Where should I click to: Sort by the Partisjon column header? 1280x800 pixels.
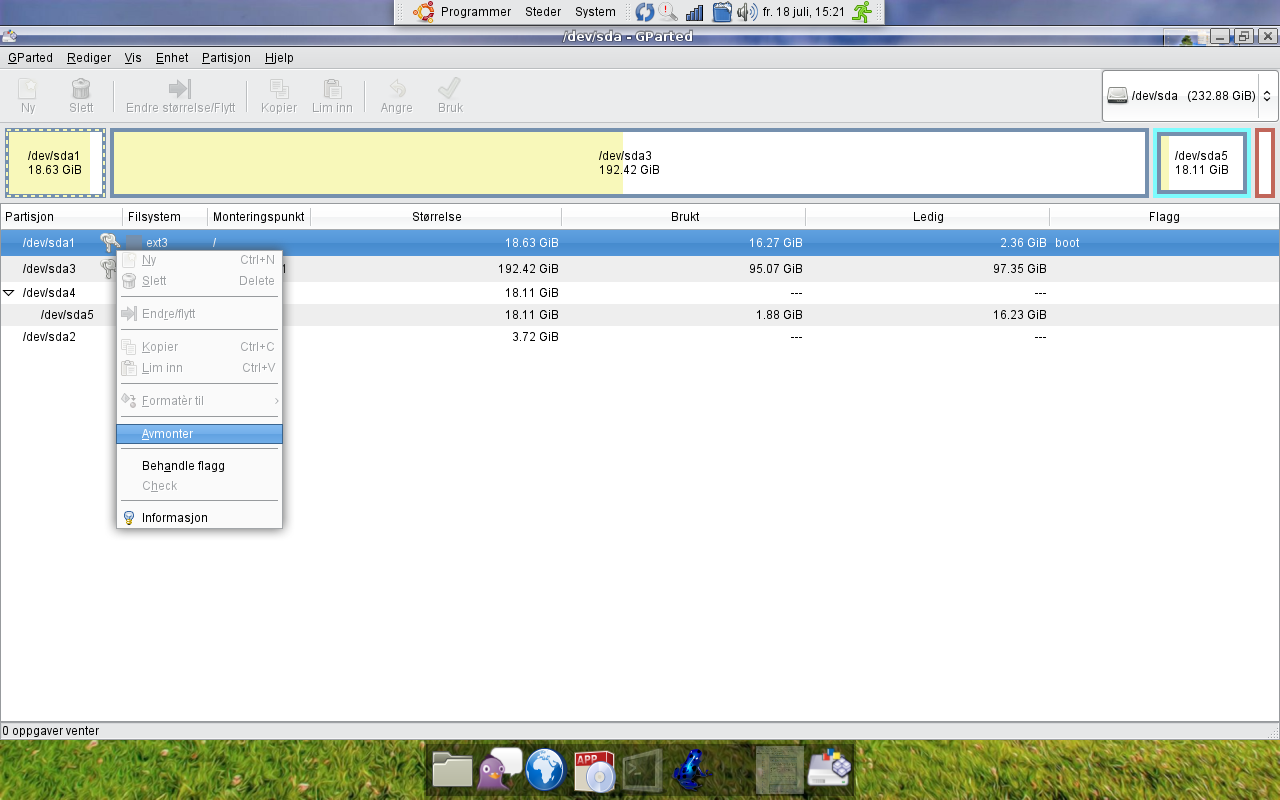pyautogui.click(x=61, y=217)
